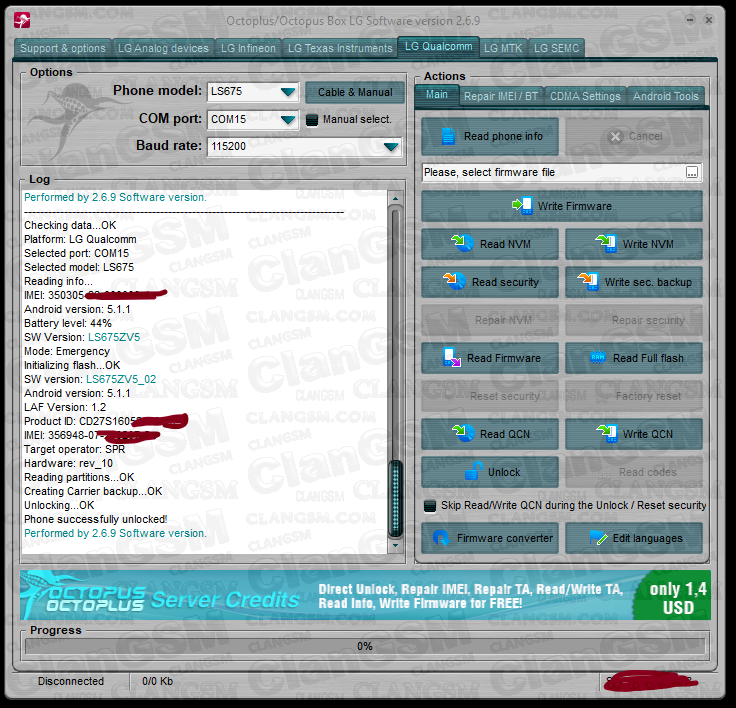
Task: Switch to the LG MTK tab
Action: click(503, 48)
